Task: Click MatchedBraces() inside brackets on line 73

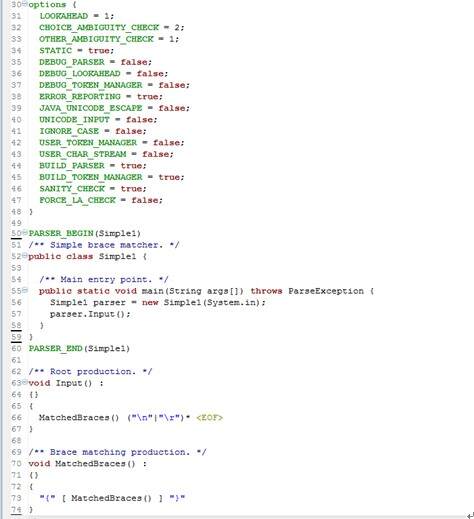Action: point(111,498)
